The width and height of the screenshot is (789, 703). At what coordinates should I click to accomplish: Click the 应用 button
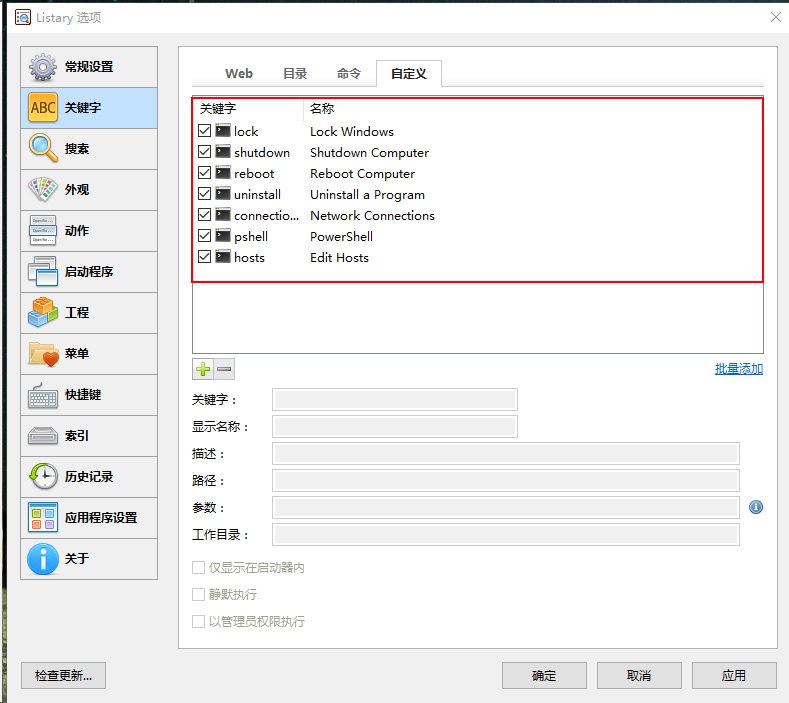pyautogui.click(x=734, y=675)
